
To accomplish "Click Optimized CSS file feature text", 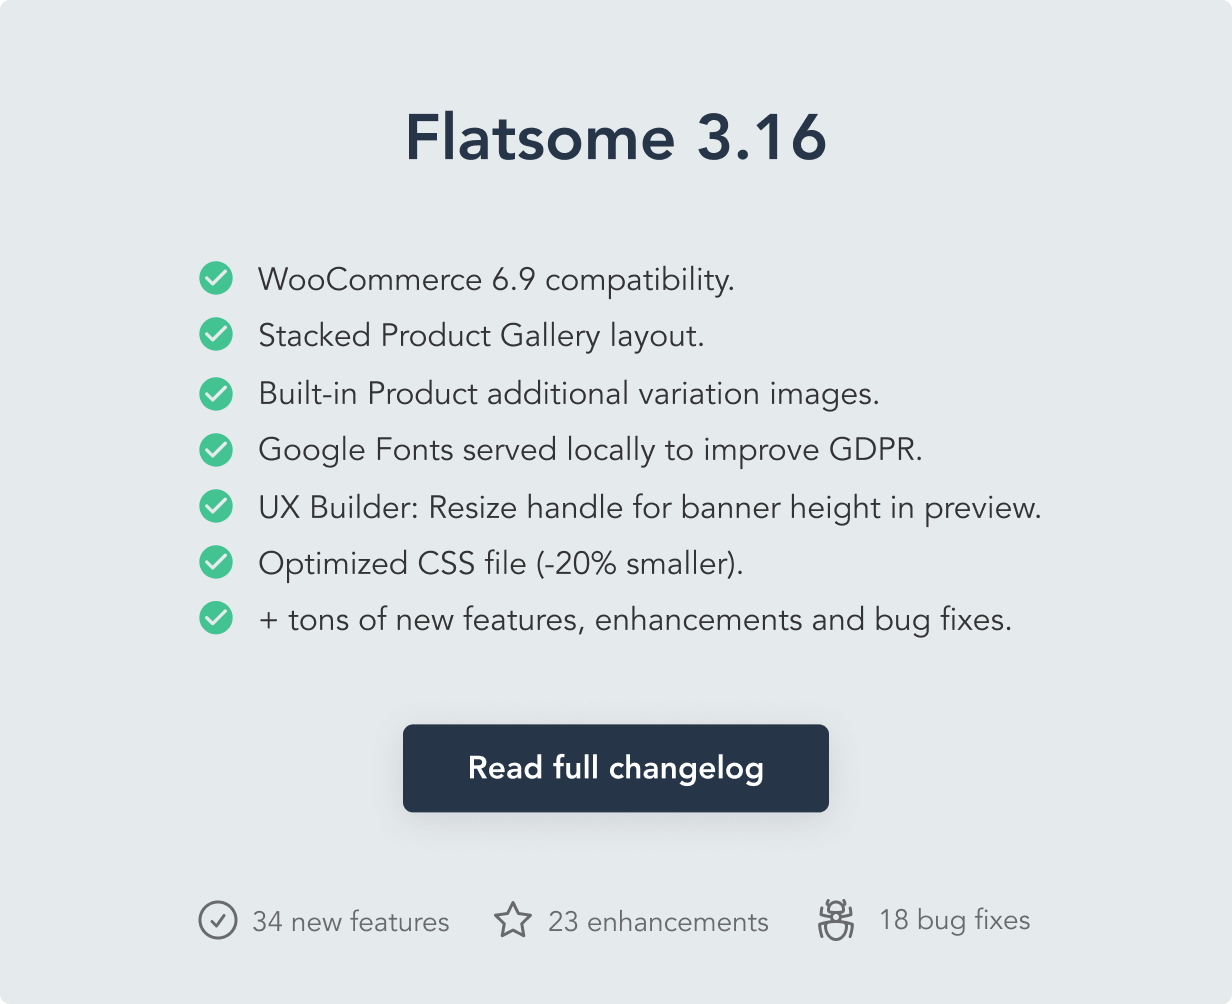I will (500, 564).
